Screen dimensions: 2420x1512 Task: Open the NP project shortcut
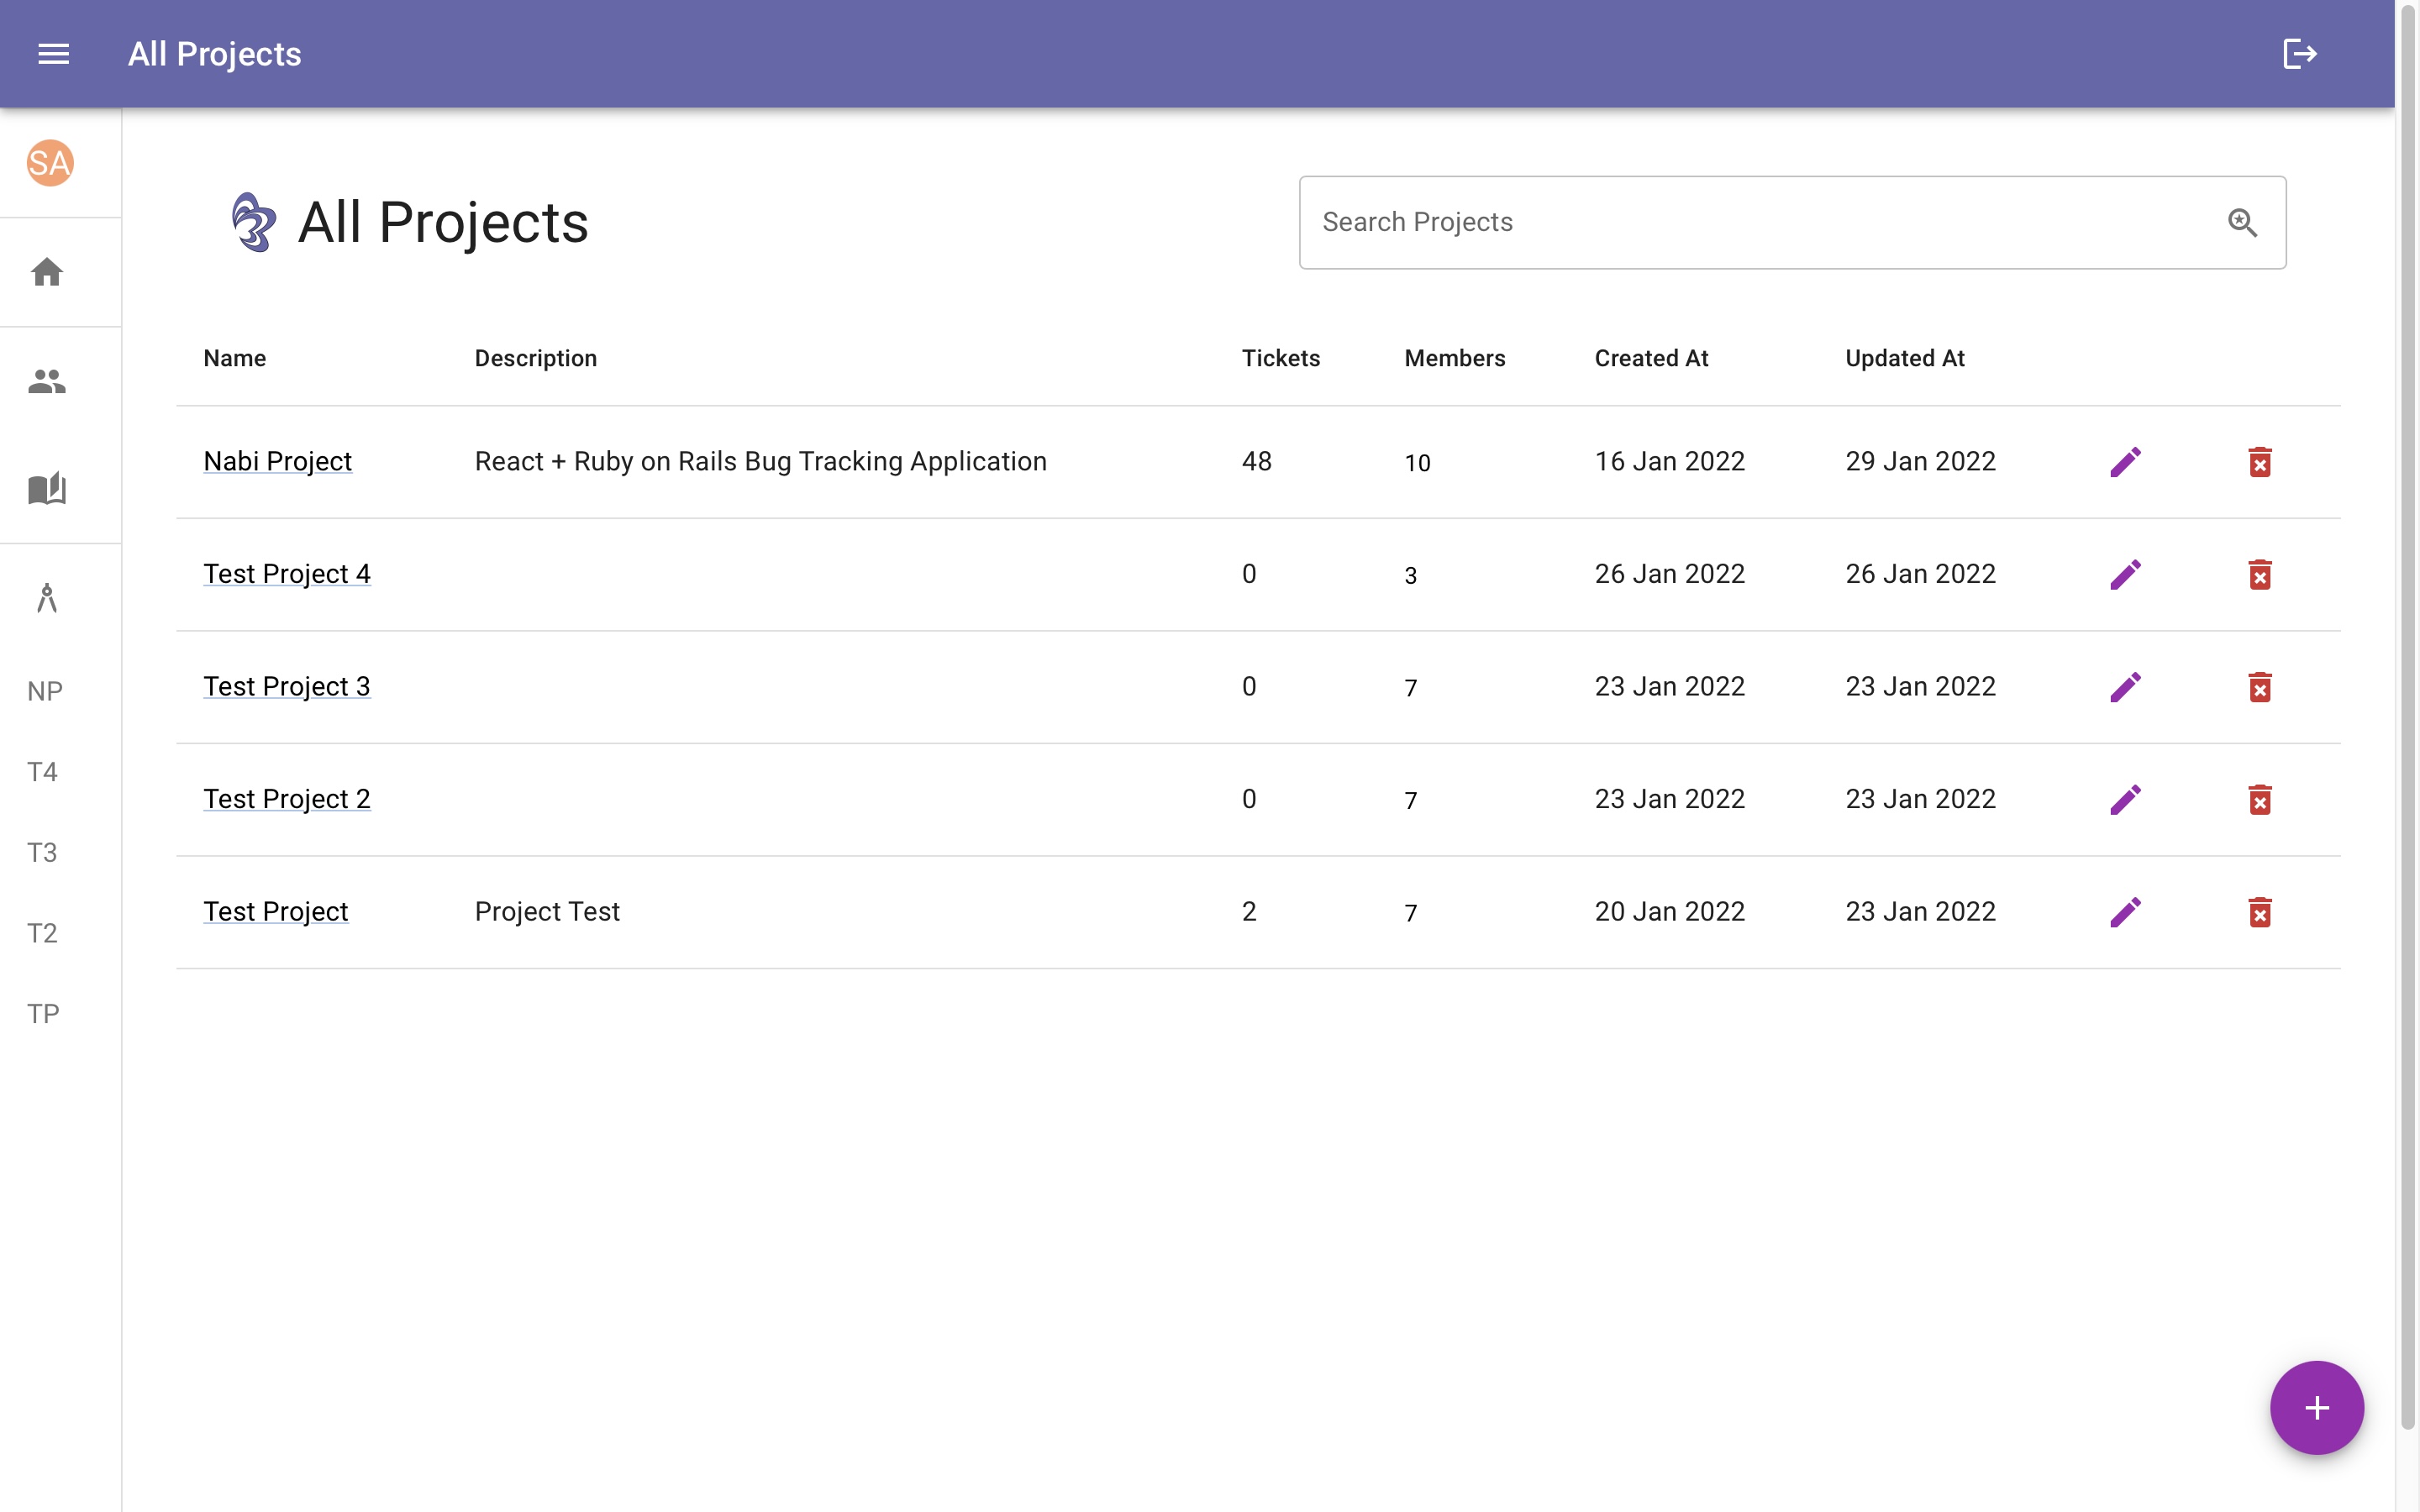44,690
